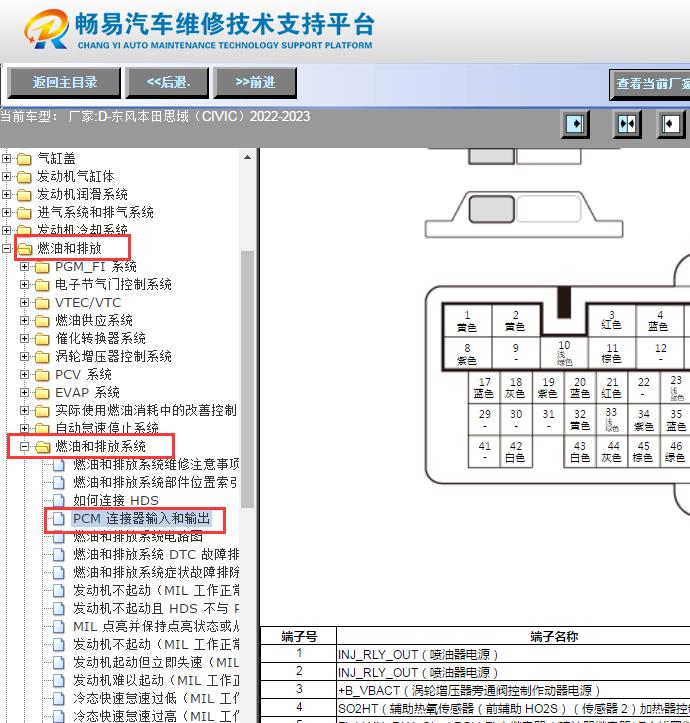The height and width of the screenshot is (723, 690).
Task: Click the split-both-panes layout icon
Action: point(627,124)
